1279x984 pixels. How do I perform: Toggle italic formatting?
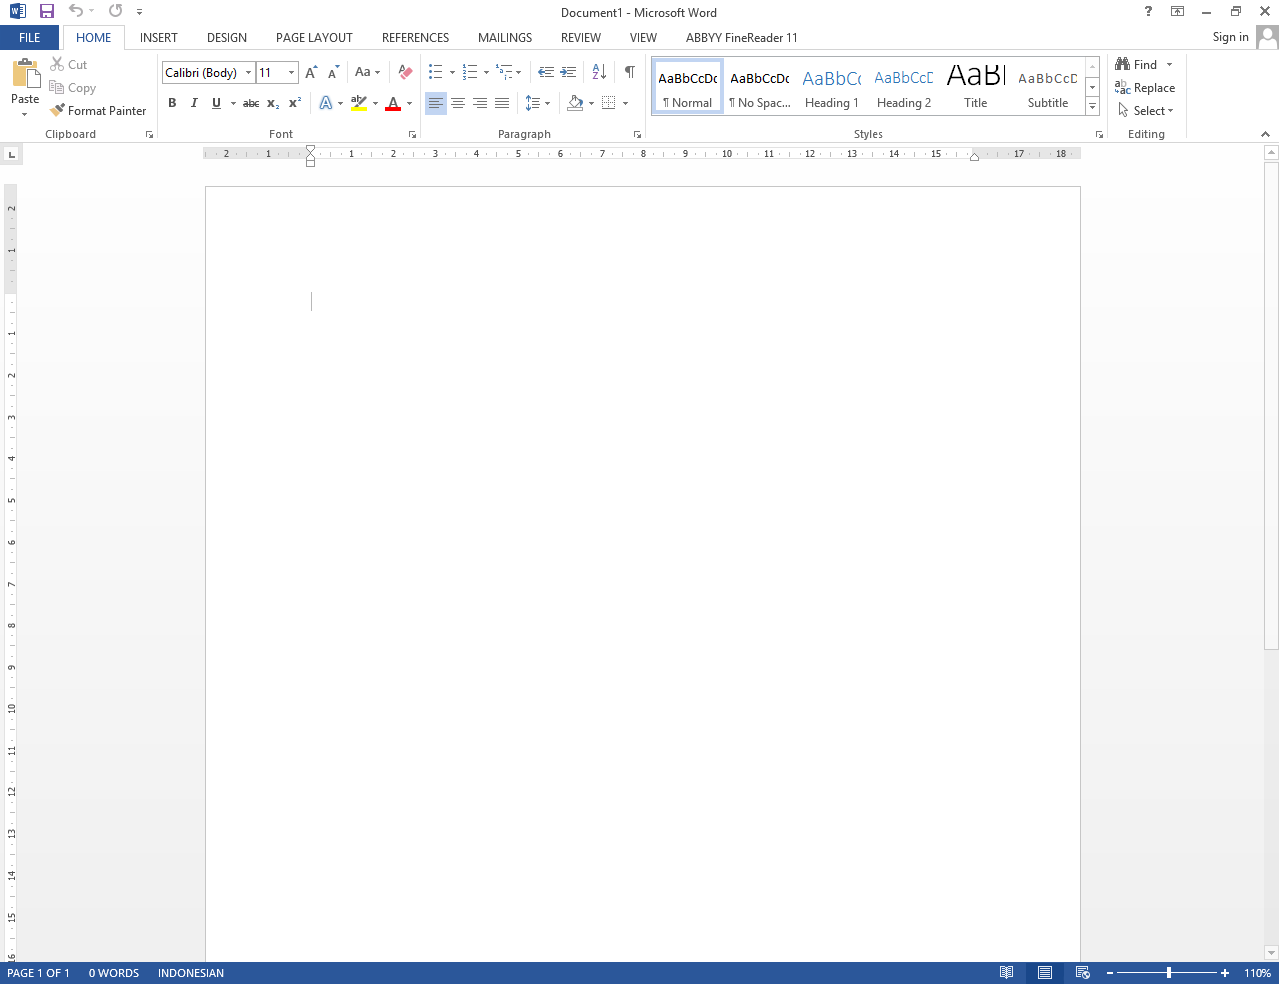point(194,103)
